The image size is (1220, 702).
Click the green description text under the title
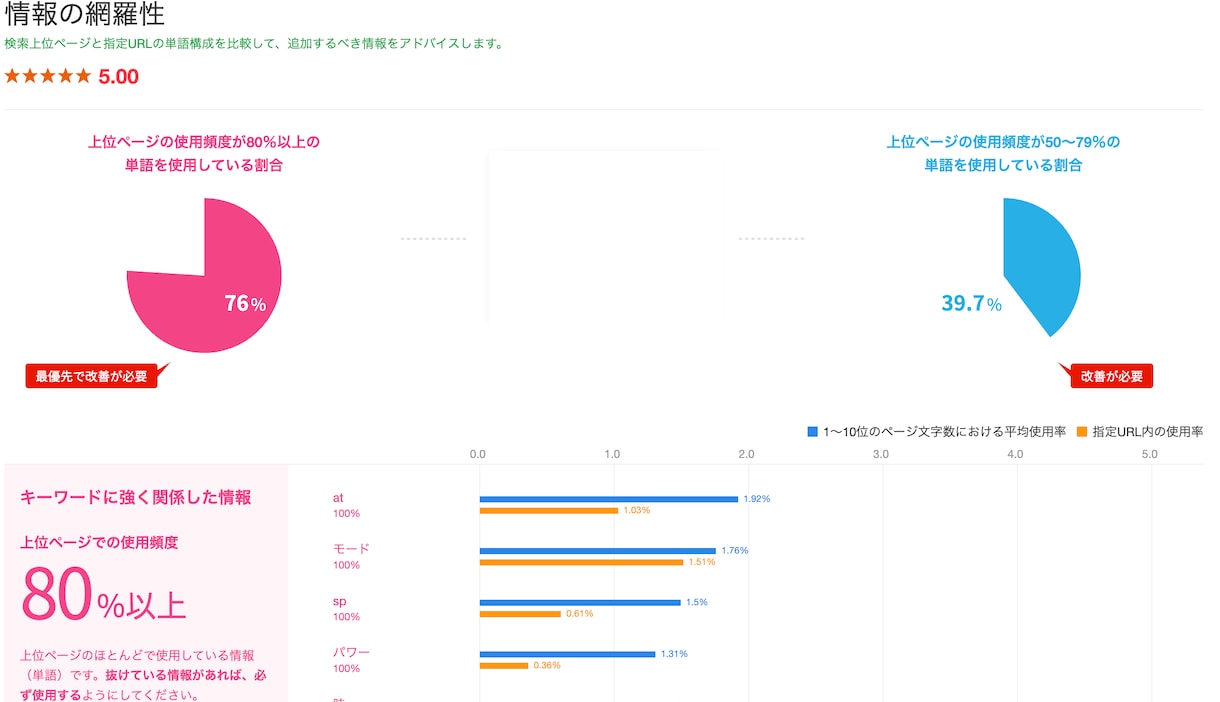point(255,44)
